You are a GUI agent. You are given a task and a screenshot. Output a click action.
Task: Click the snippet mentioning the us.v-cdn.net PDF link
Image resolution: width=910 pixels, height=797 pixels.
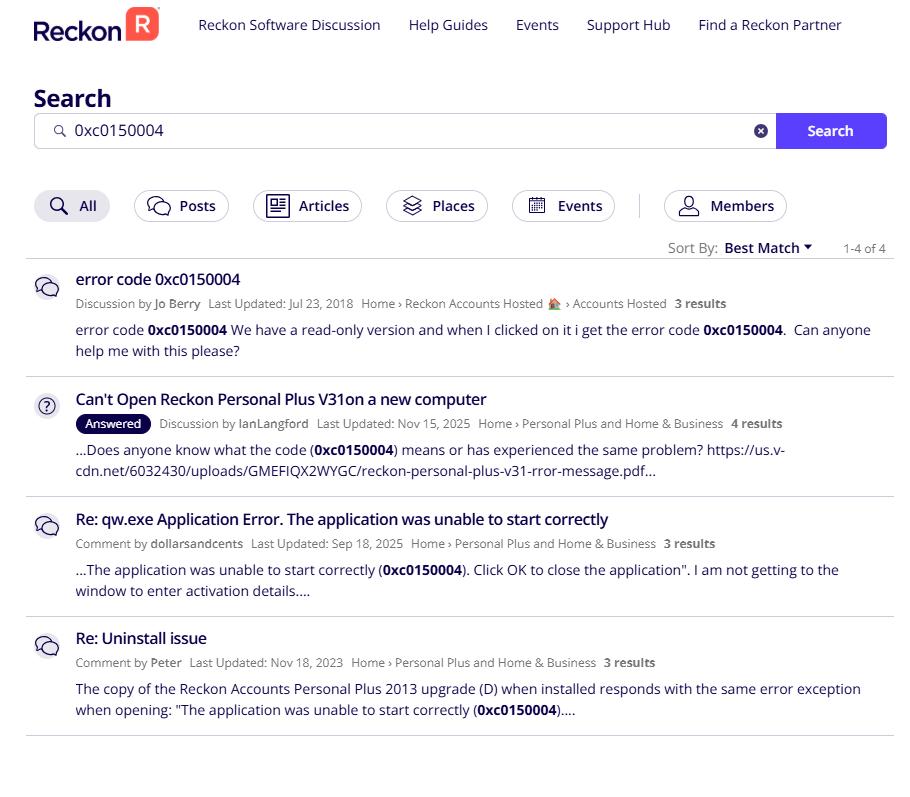(430, 461)
